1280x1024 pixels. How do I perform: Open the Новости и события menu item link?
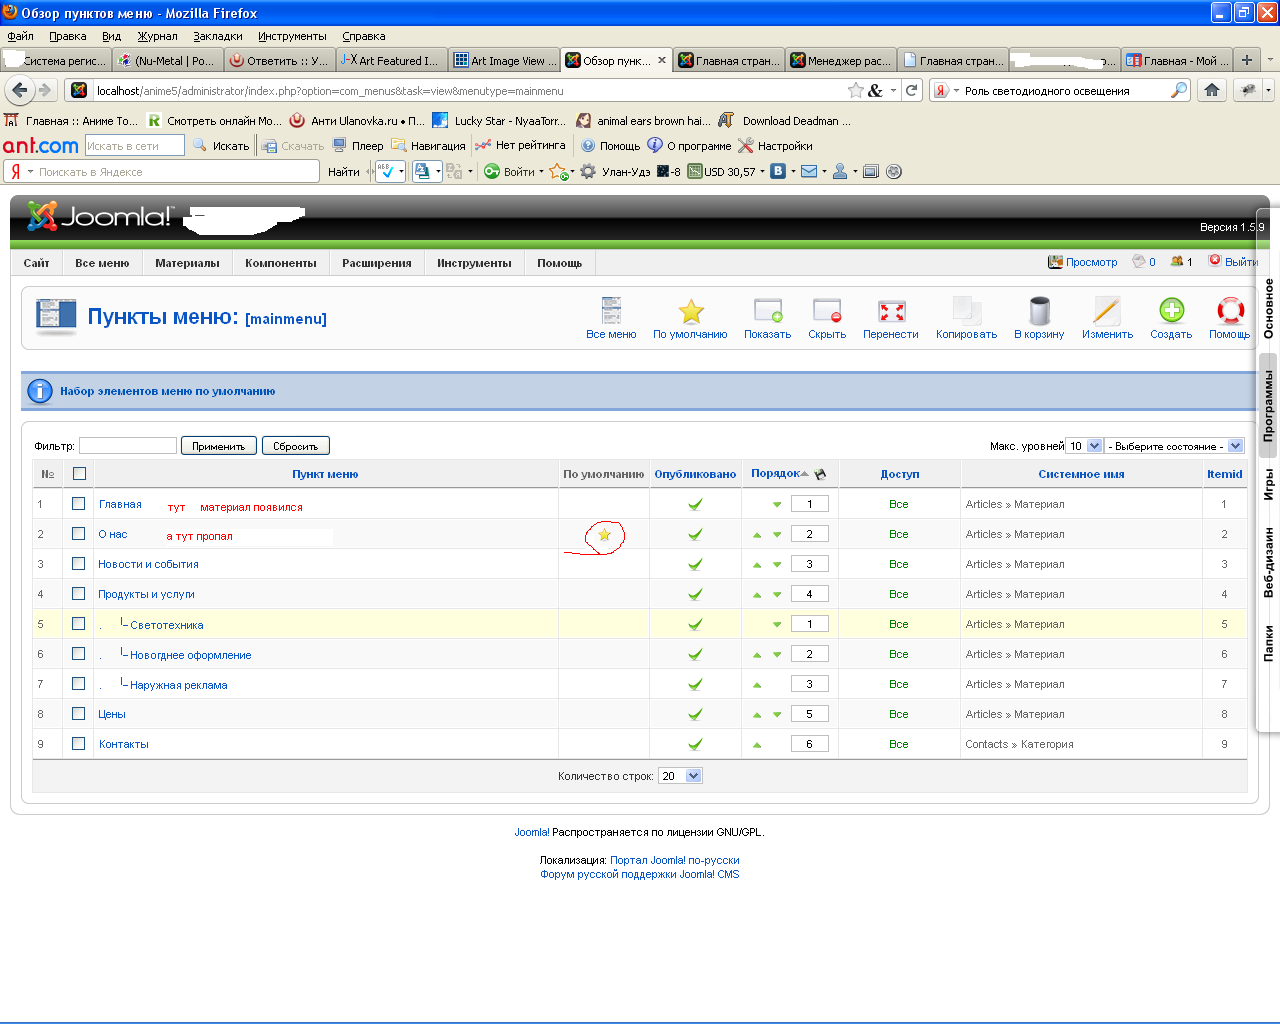pyautogui.click(x=148, y=564)
